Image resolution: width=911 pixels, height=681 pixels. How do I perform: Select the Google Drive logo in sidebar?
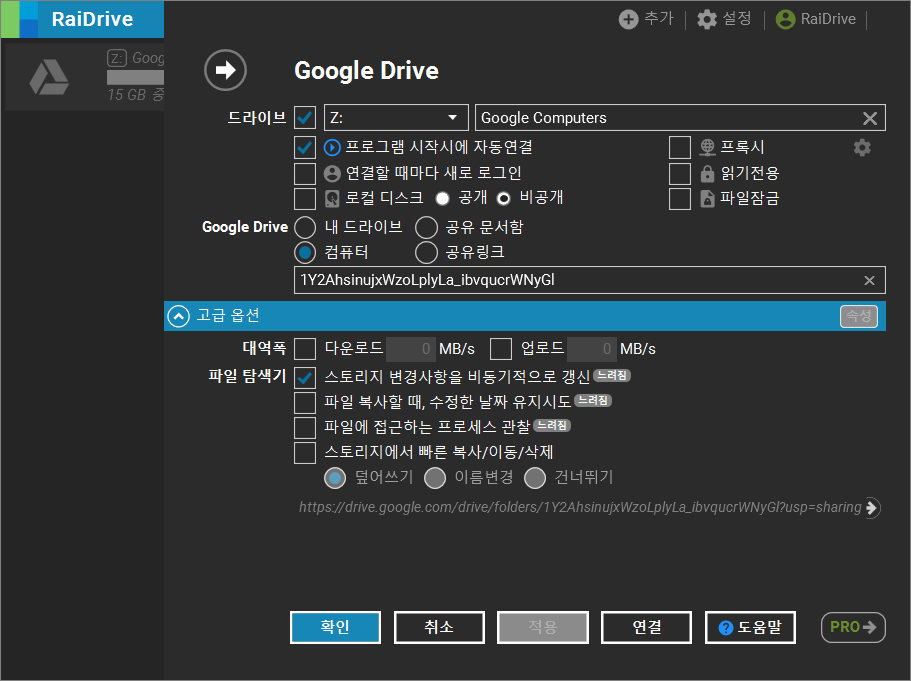pyautogui.click(x=49, y=77)
